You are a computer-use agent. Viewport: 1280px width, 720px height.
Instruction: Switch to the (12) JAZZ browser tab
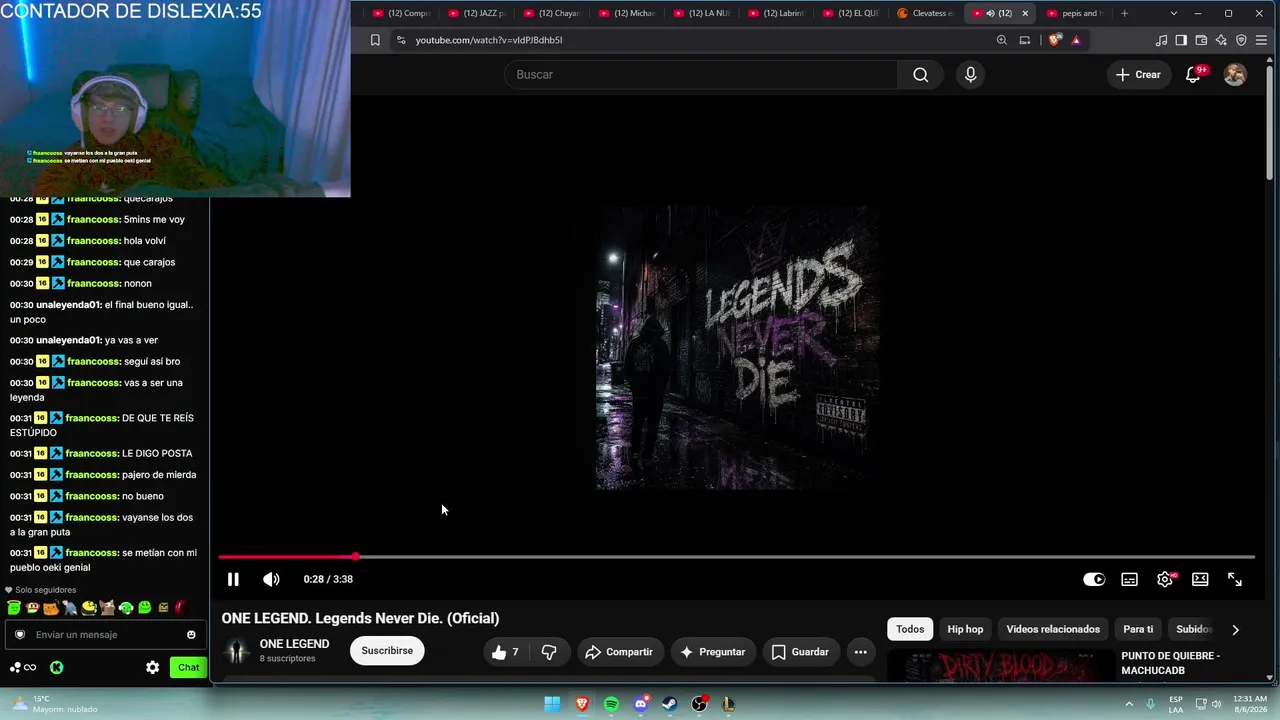476,13
